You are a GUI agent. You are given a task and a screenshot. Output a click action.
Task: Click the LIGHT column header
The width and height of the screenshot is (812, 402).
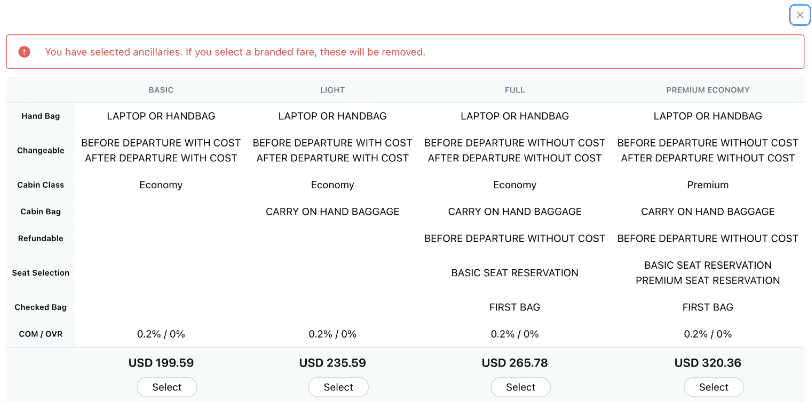click(332, 90)
